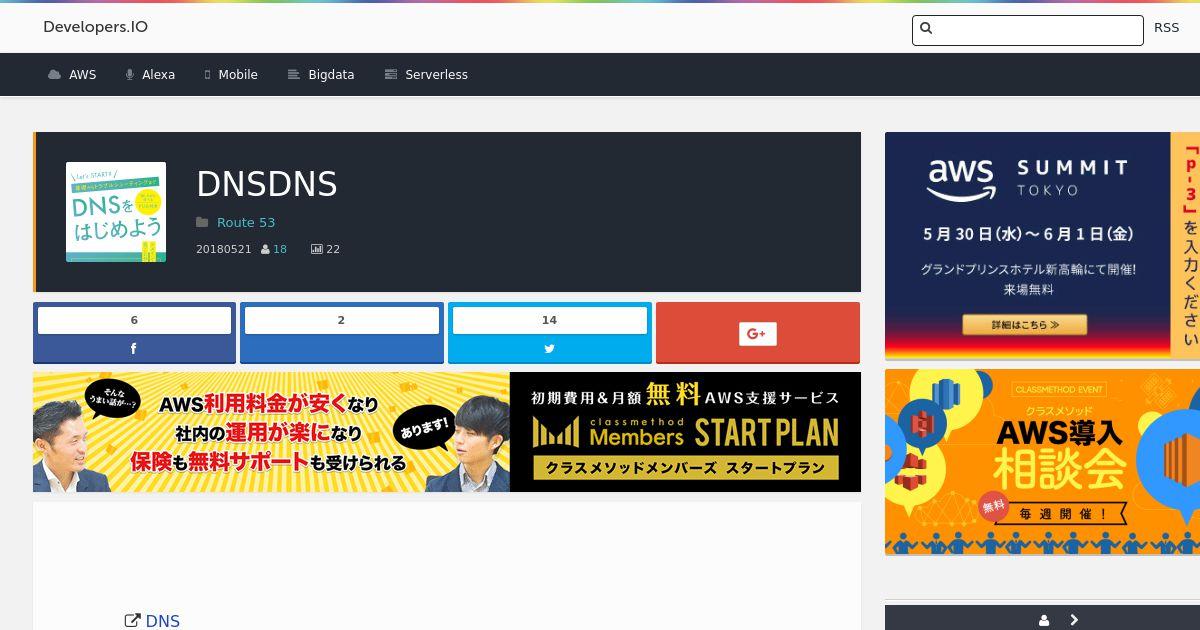
Task: Open the AWS Summit Tokyo banner
Action: point(1042,246)
